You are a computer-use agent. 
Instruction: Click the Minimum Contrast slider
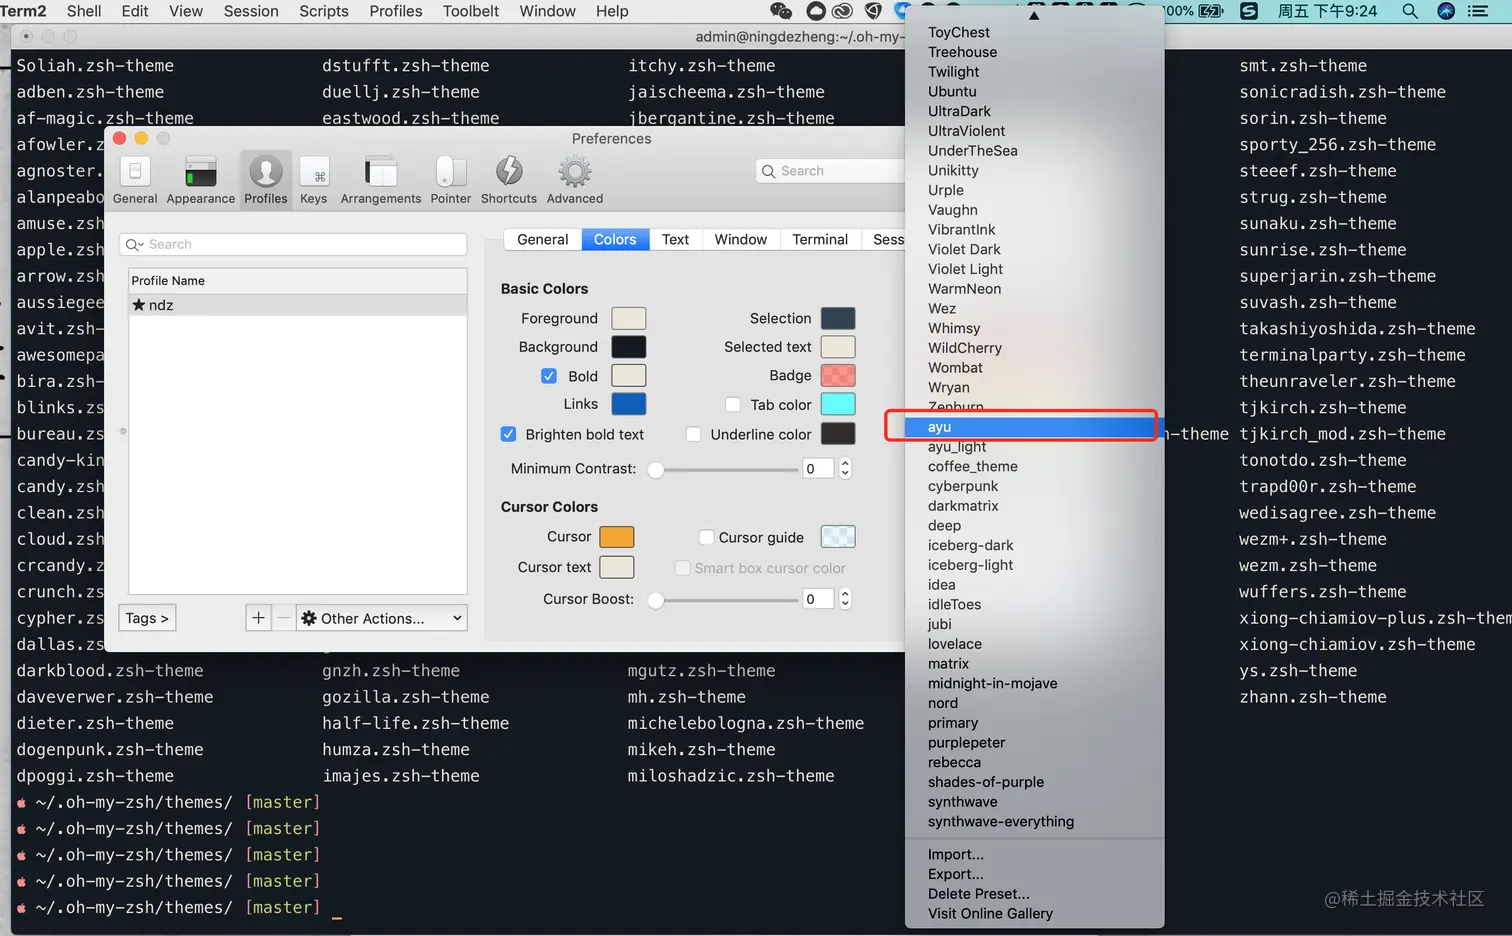724,469
